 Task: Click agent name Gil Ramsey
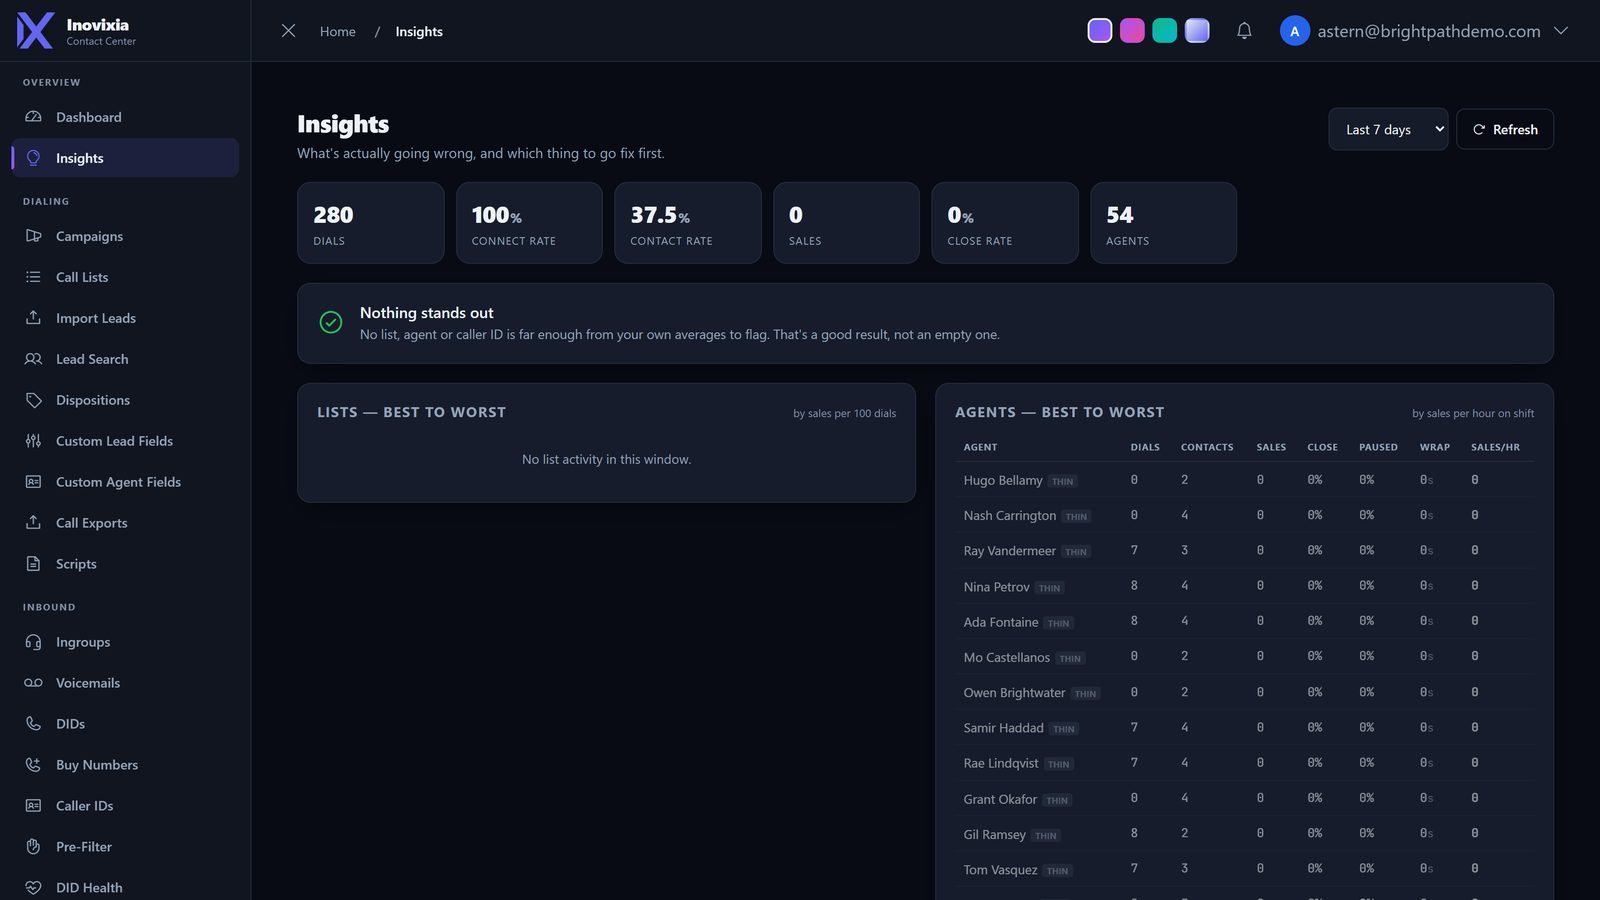pyautogui.click(x=995, y=834)
